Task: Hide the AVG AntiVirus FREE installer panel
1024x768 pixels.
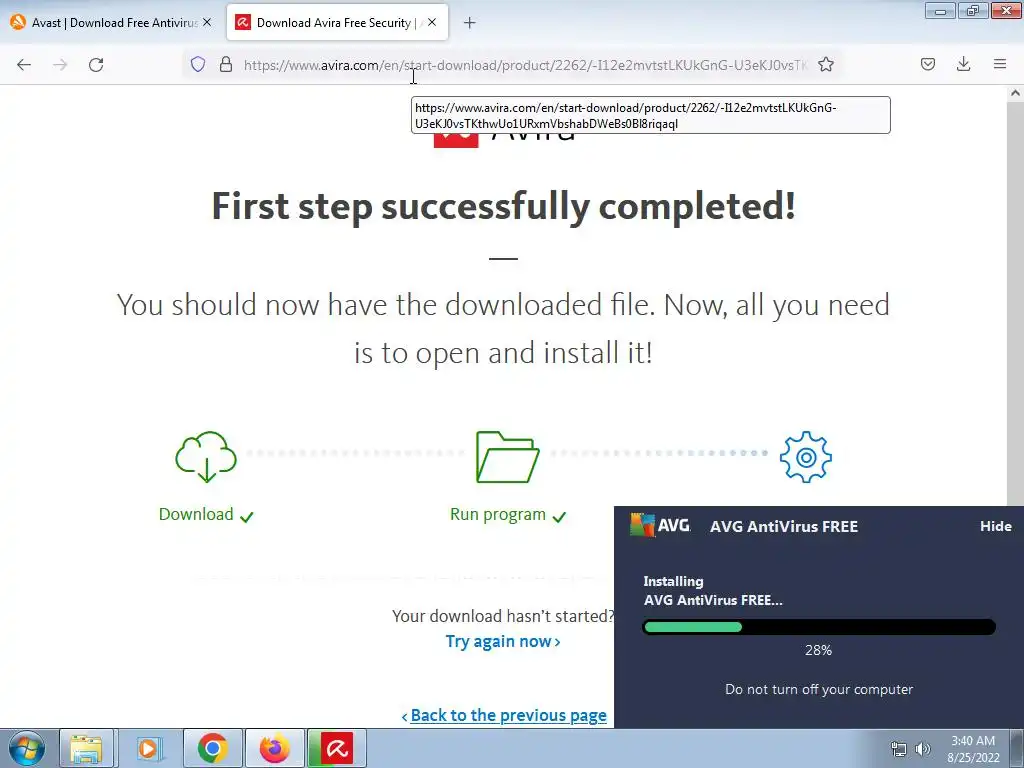Action: pos(995,526)
